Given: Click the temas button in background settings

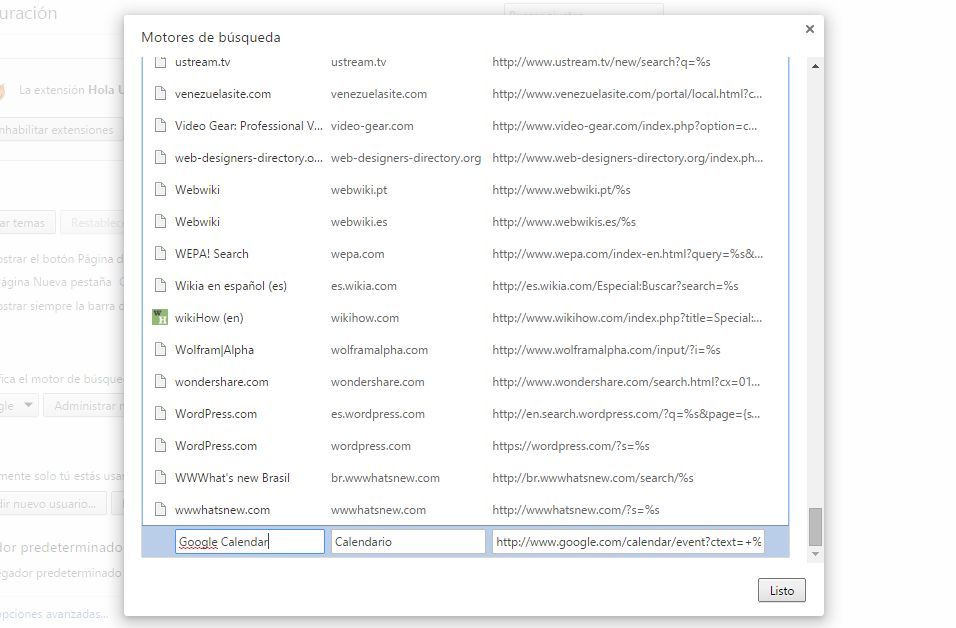Looking at the screenshot, I should click(26, 223).
